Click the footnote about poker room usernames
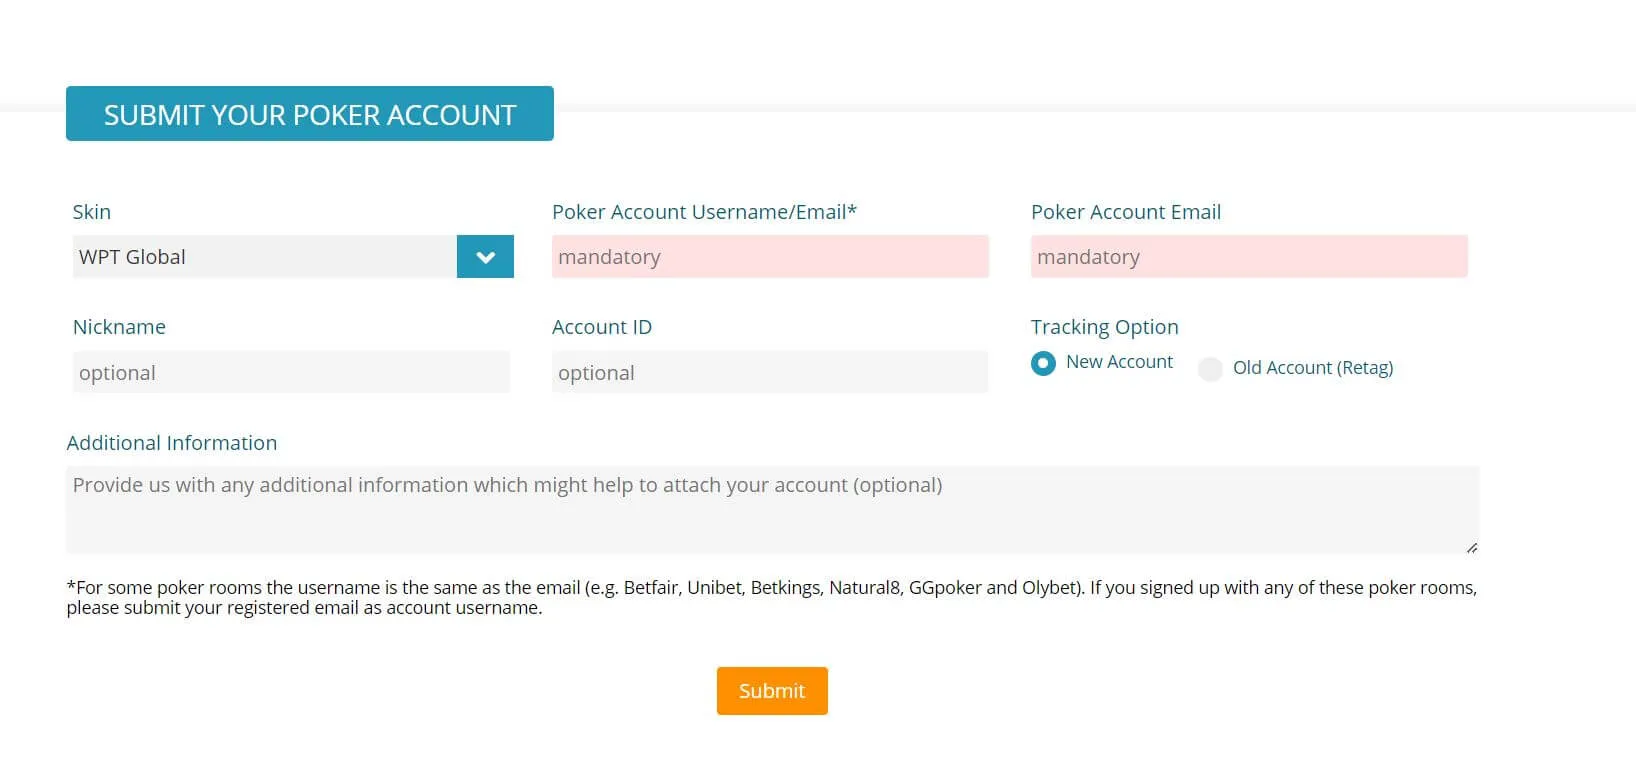 point(771,598)
